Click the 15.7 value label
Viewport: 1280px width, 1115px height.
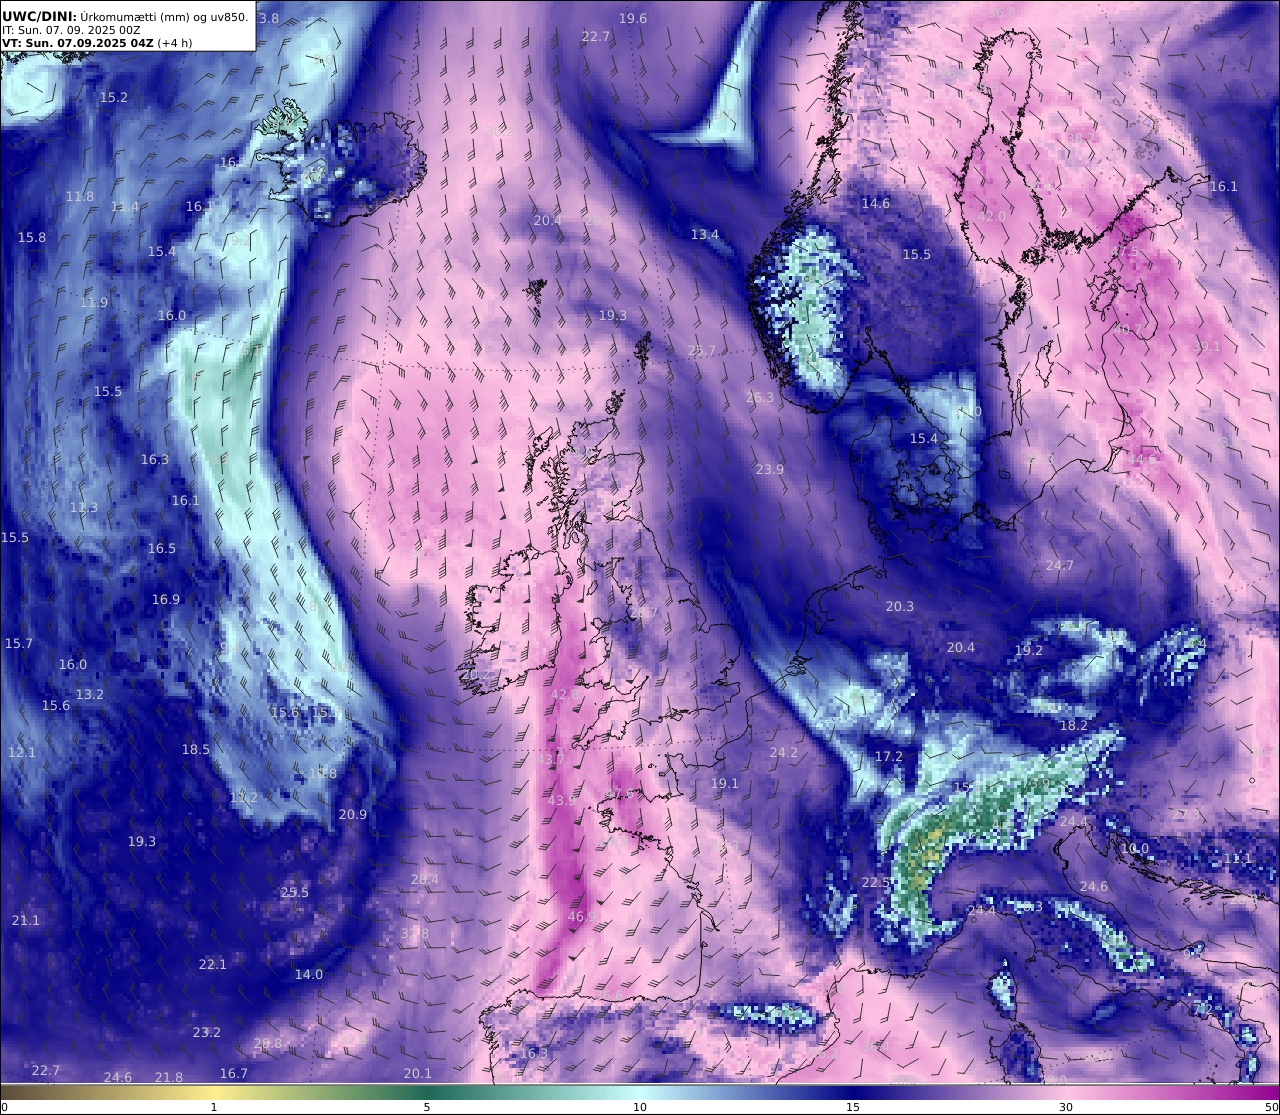tap(19, 644)
